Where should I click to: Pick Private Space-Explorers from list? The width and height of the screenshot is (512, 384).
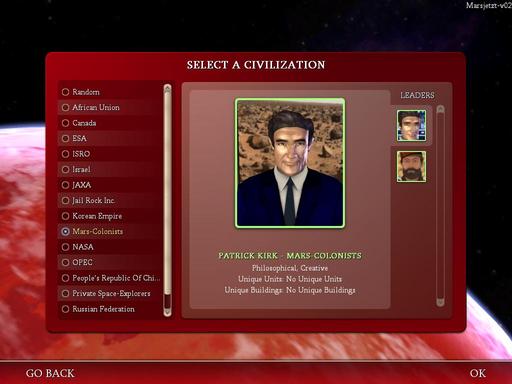coord(110,293)
